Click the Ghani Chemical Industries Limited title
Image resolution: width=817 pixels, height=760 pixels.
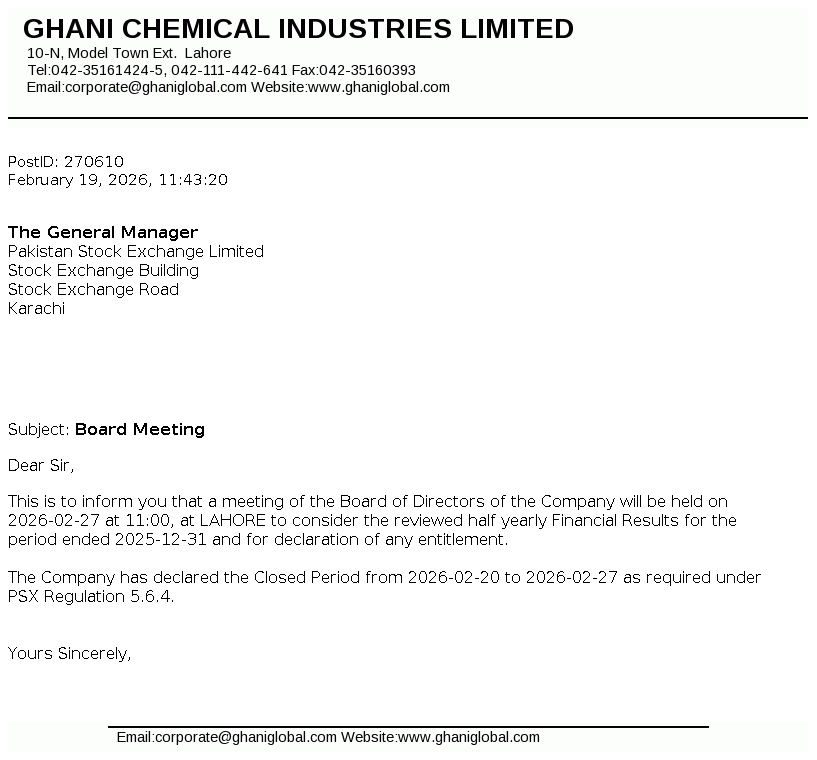click(298, 29)
